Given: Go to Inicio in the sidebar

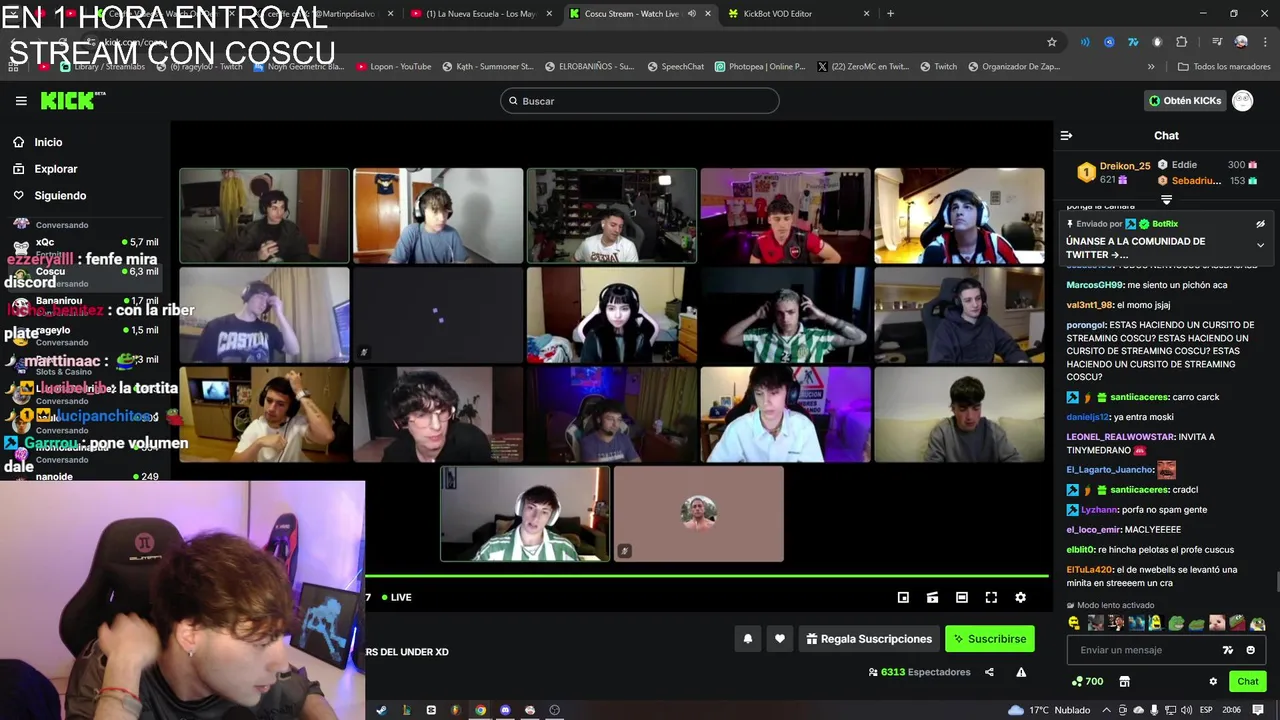Looking at the screenshot, I should pyautogui.click(x=48, y=142).
